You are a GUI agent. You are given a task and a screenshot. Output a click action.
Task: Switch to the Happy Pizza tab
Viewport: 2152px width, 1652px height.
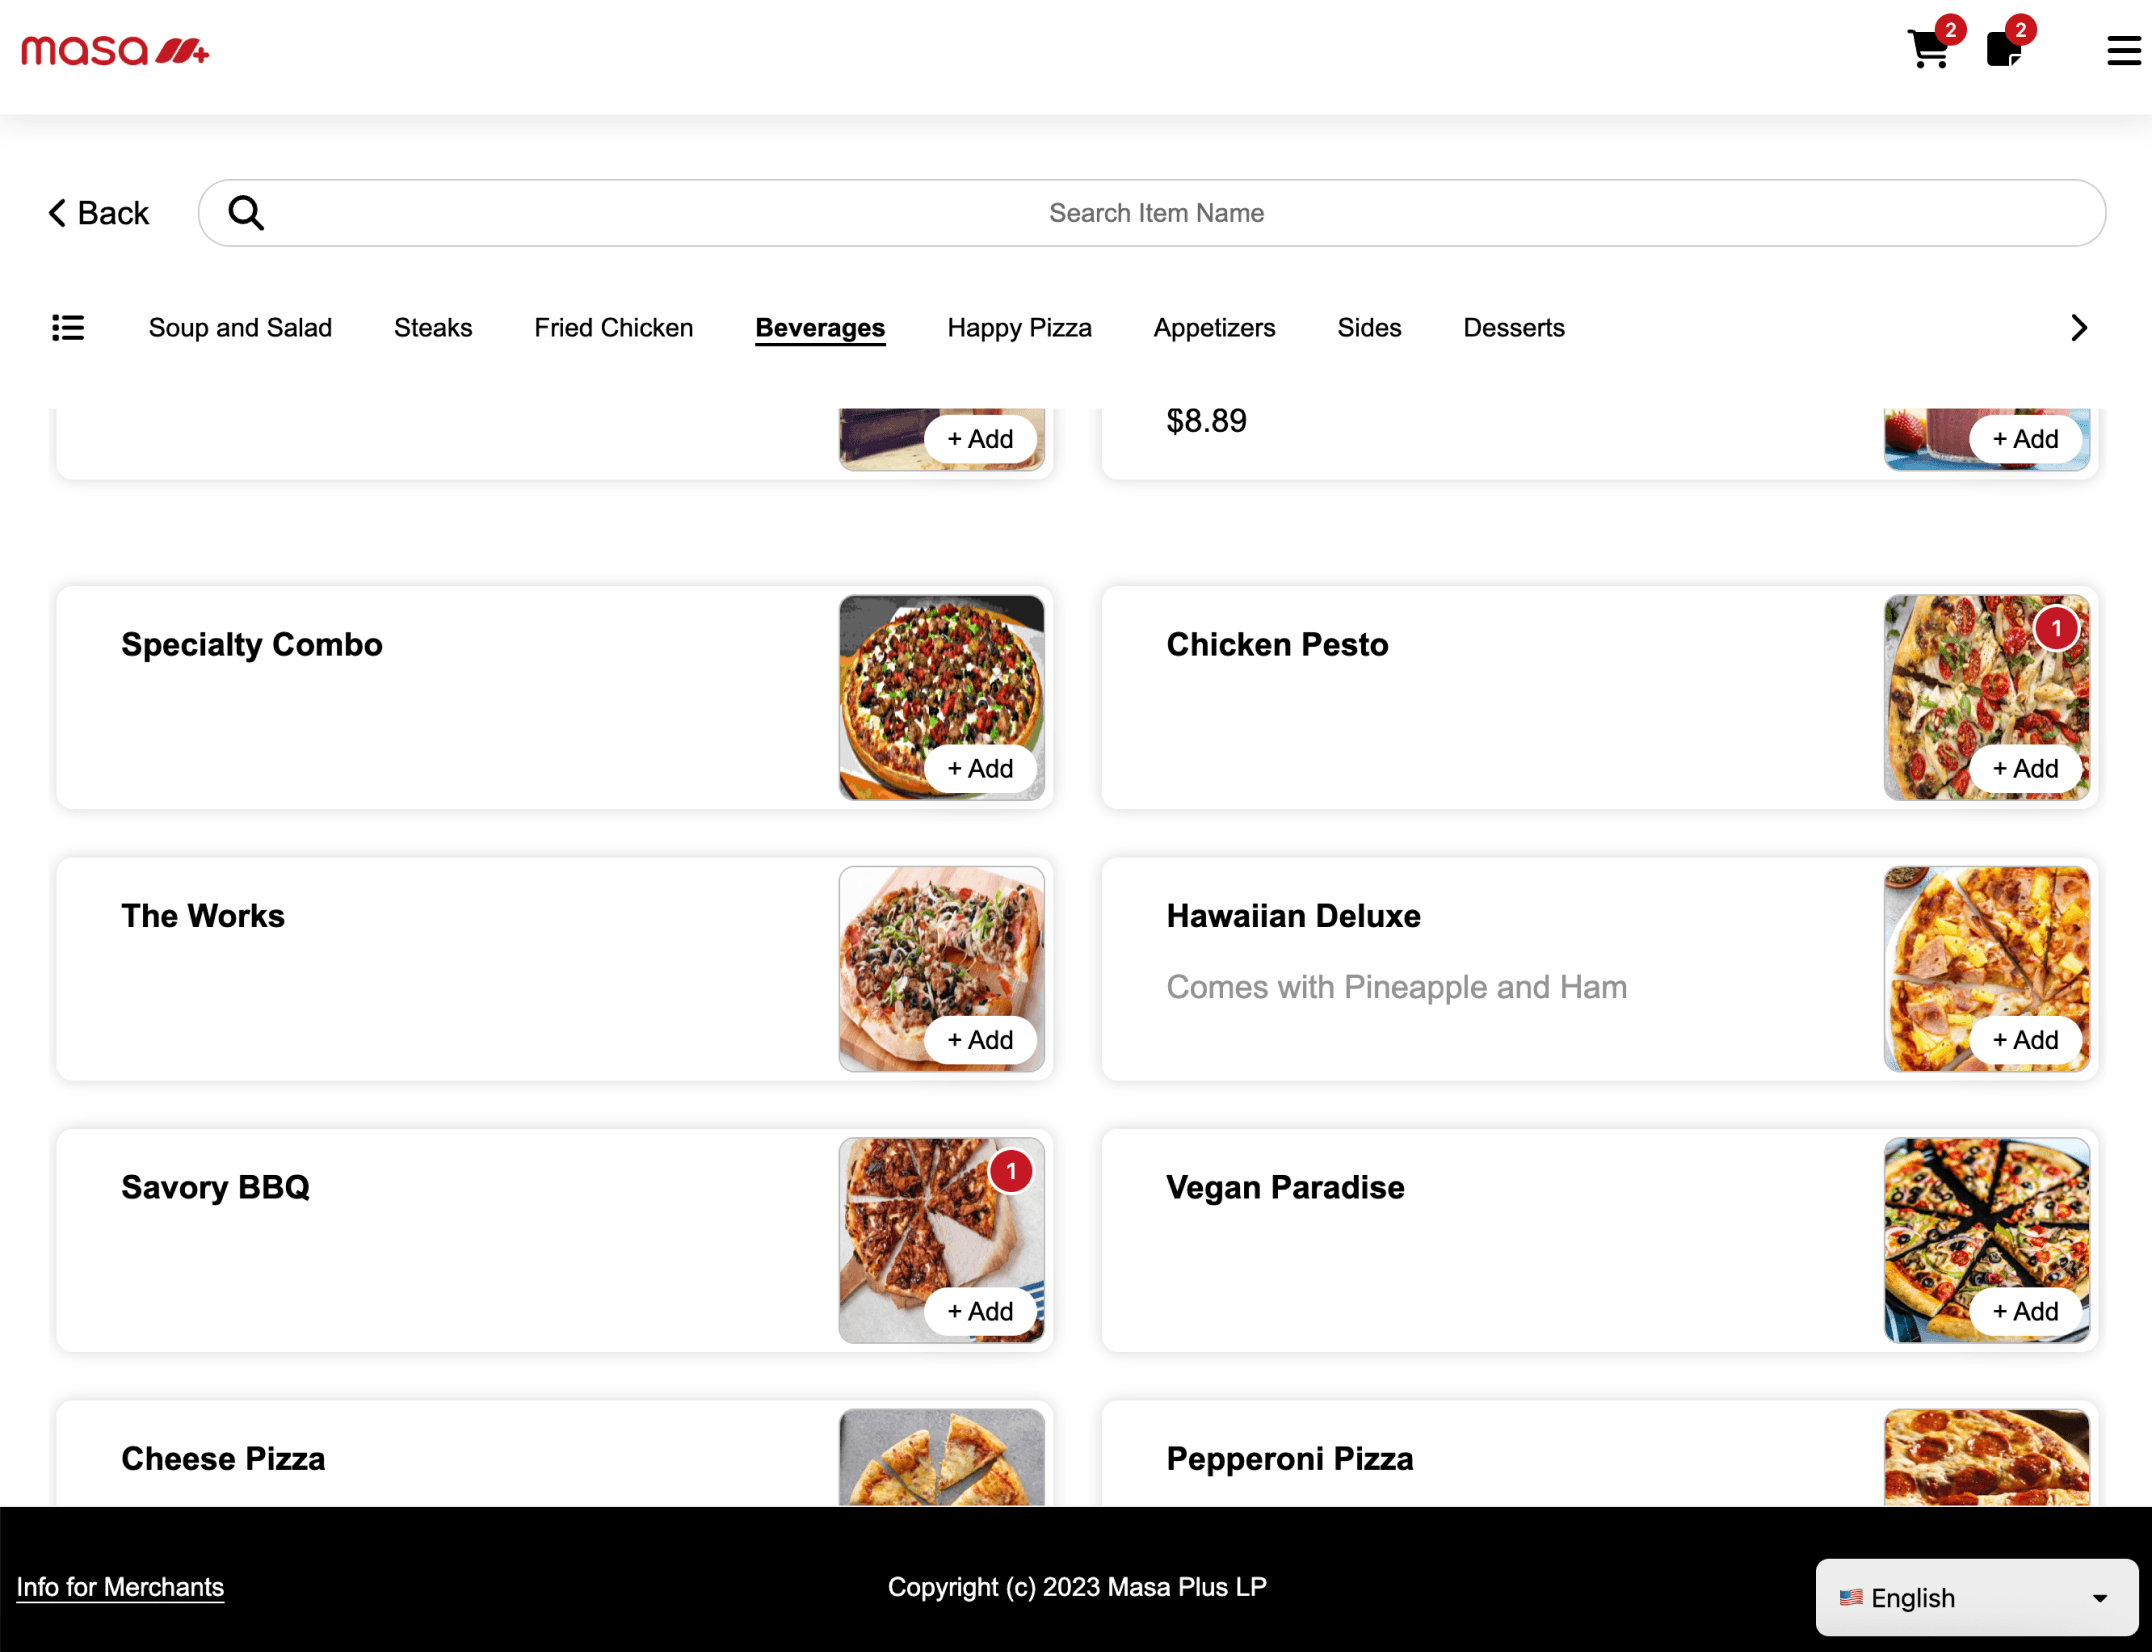[1019, 328]
